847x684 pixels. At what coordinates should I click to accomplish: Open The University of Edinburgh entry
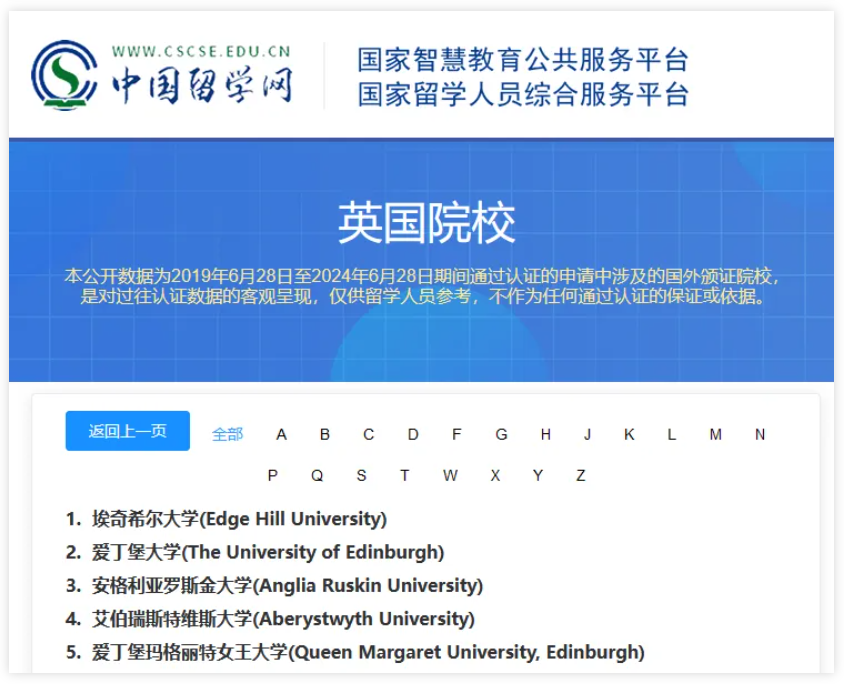point(268,552)
